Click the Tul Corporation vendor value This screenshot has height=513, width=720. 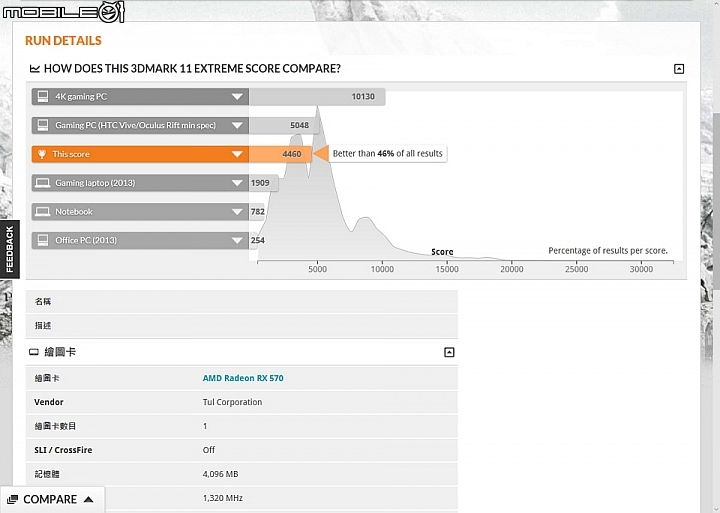pos(232,402)
